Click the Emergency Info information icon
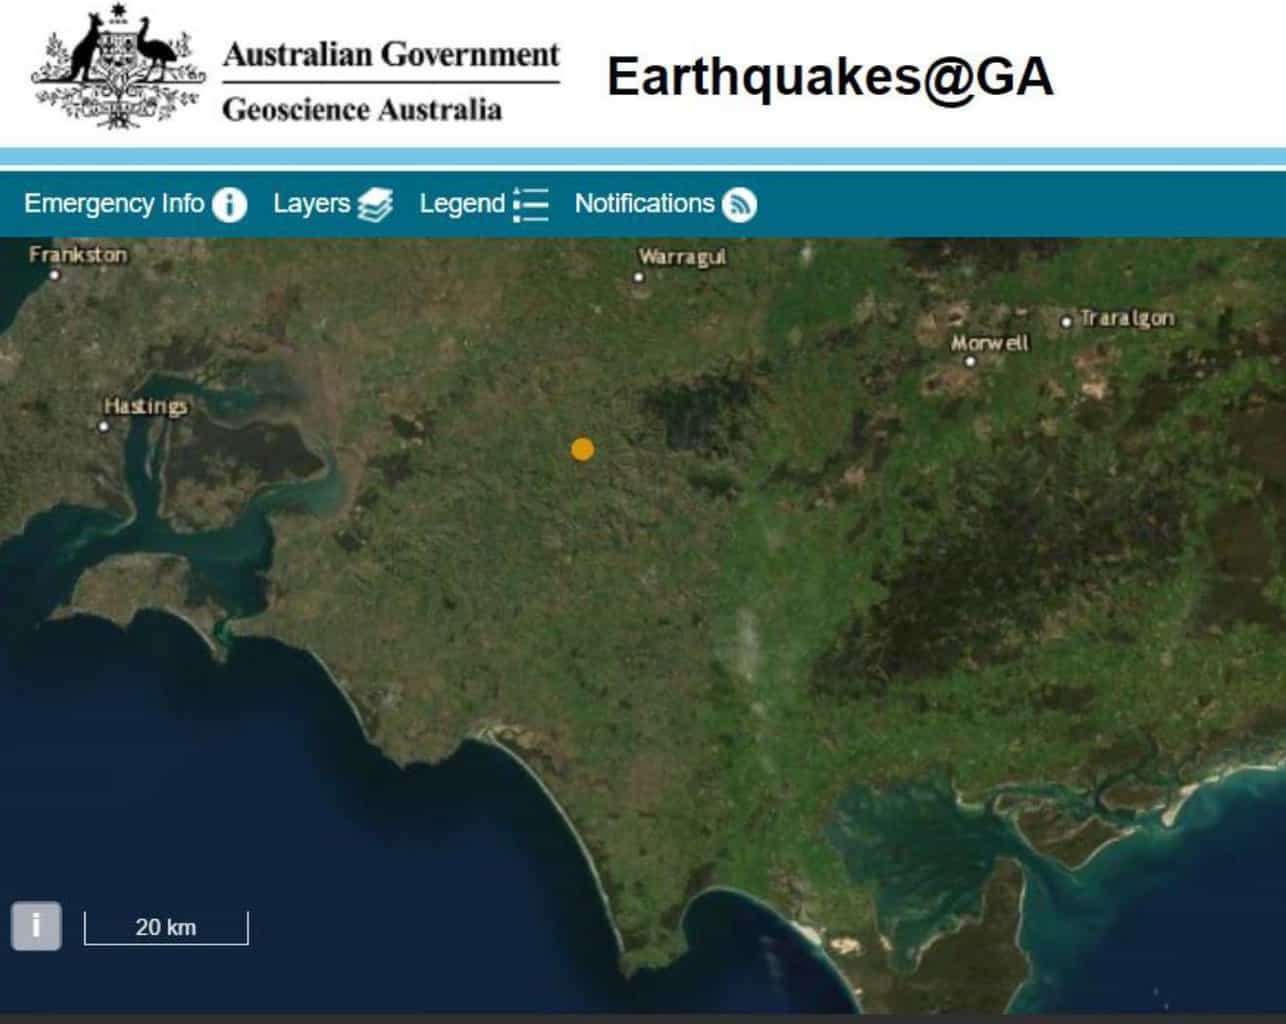Screen dimensions: 1286x1024 coord(232,203)
